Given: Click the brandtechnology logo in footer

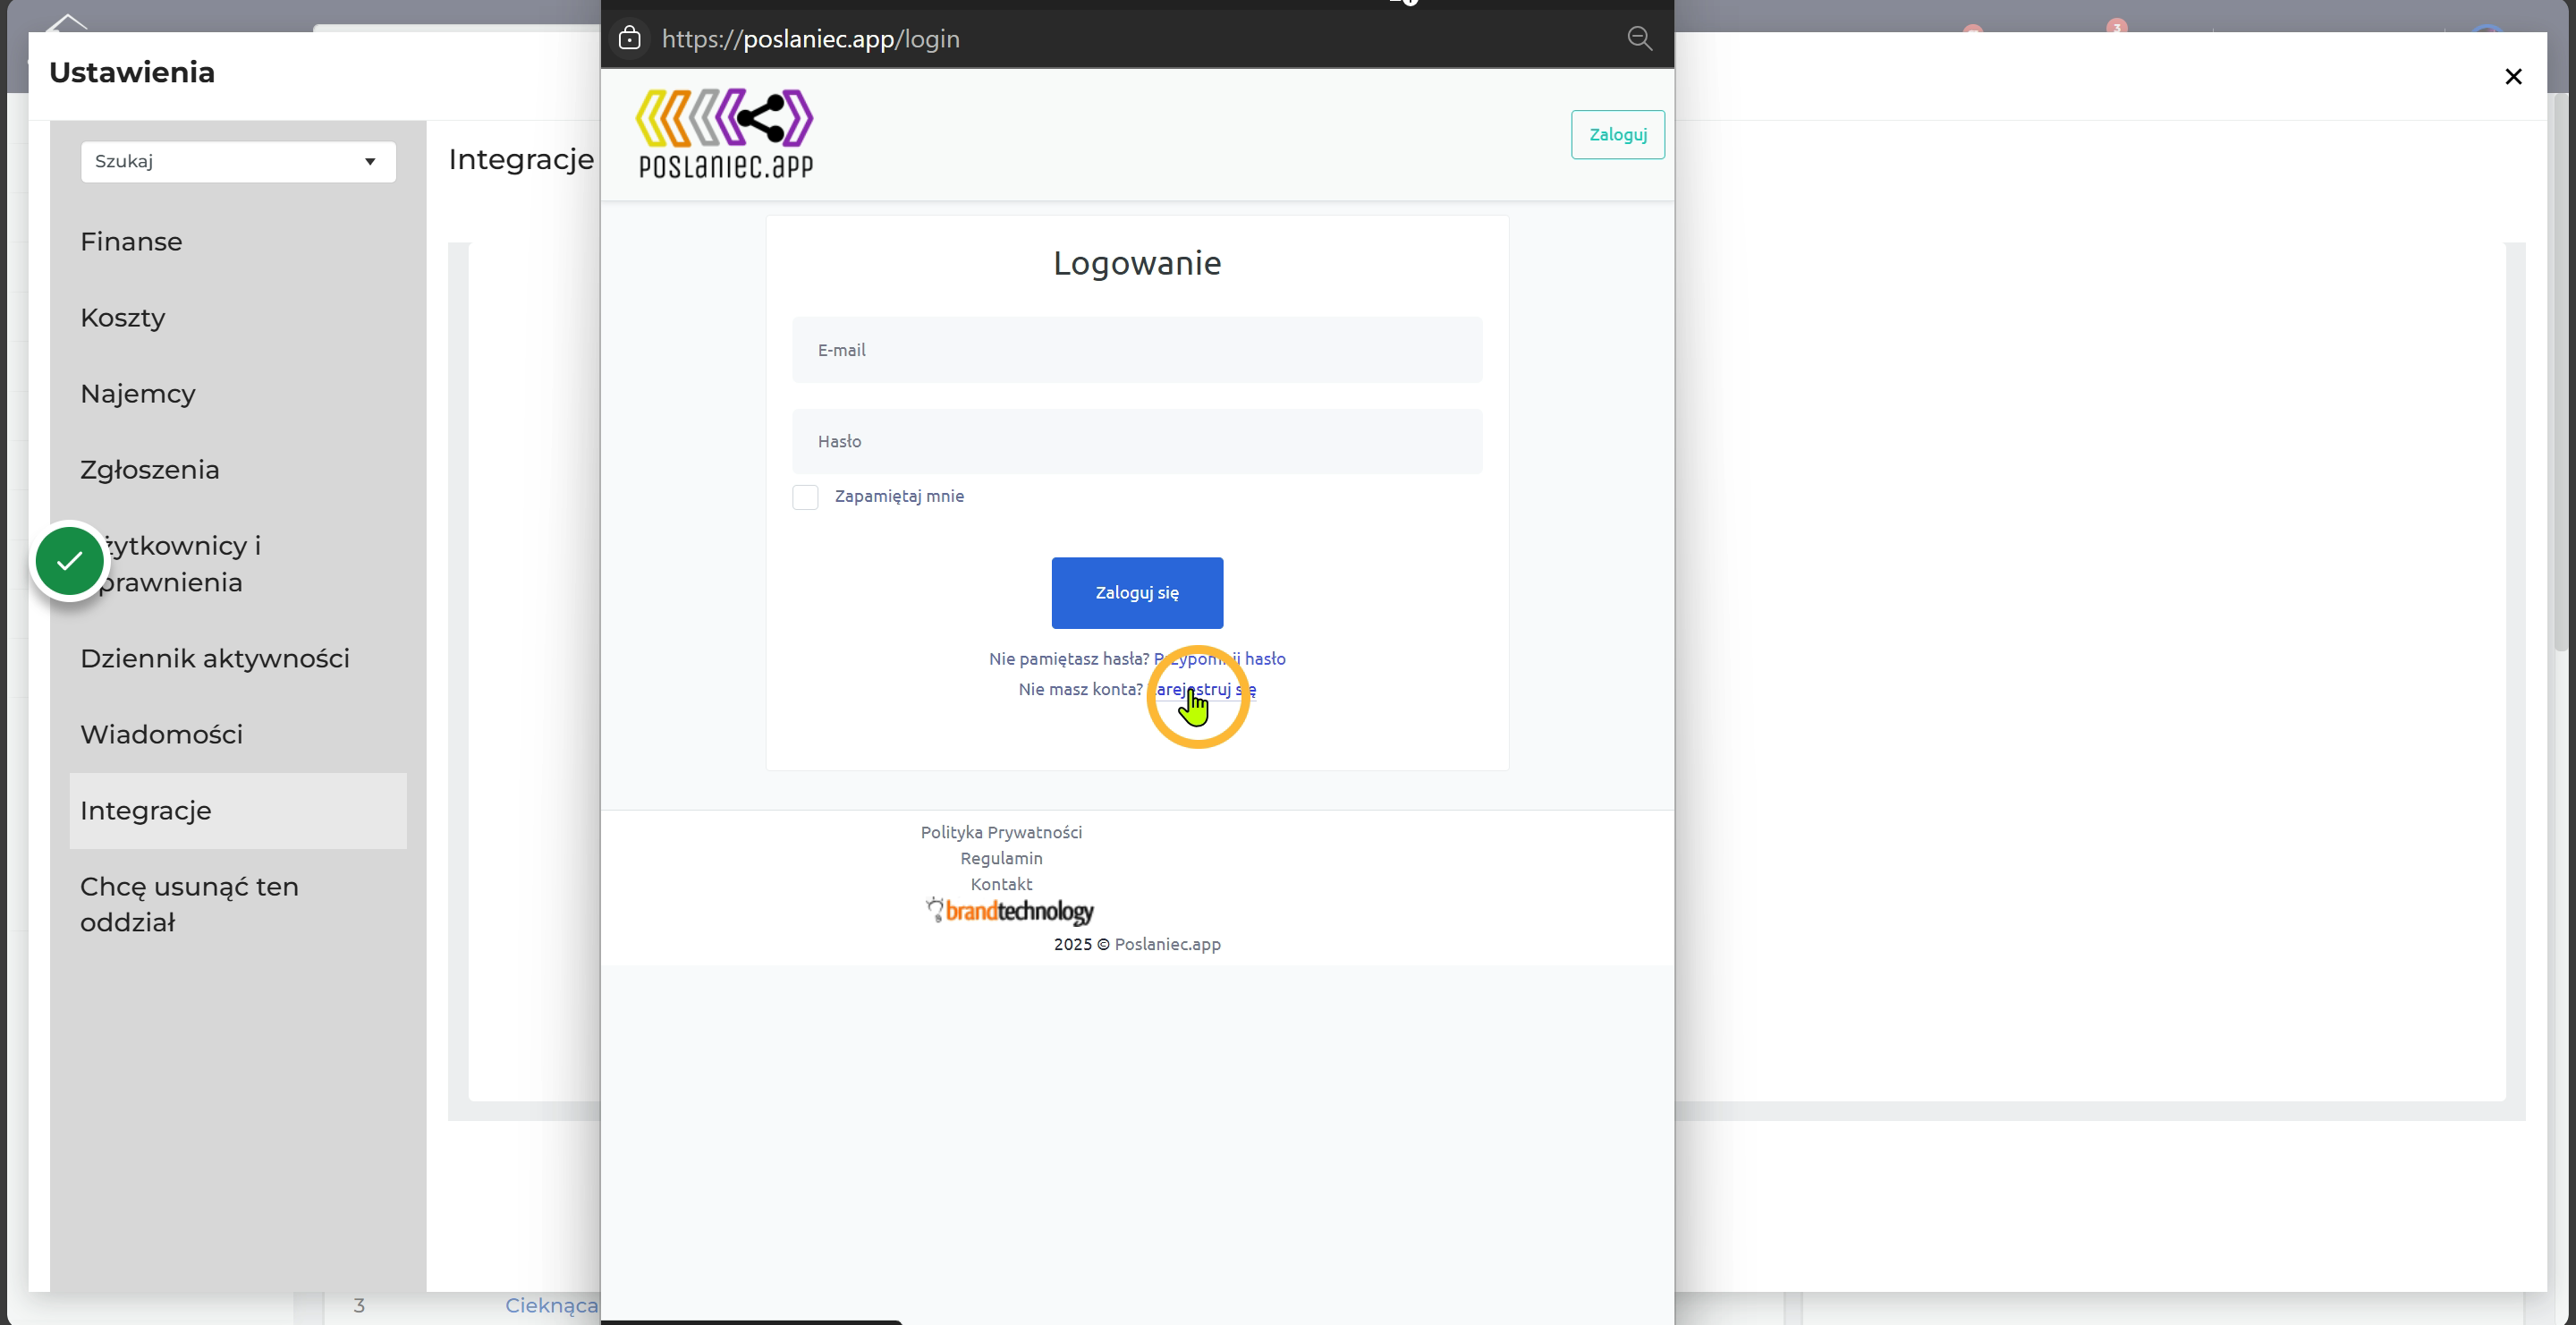Looking at the screenshot, I should pyautogui.click(x=1009, y=910).
